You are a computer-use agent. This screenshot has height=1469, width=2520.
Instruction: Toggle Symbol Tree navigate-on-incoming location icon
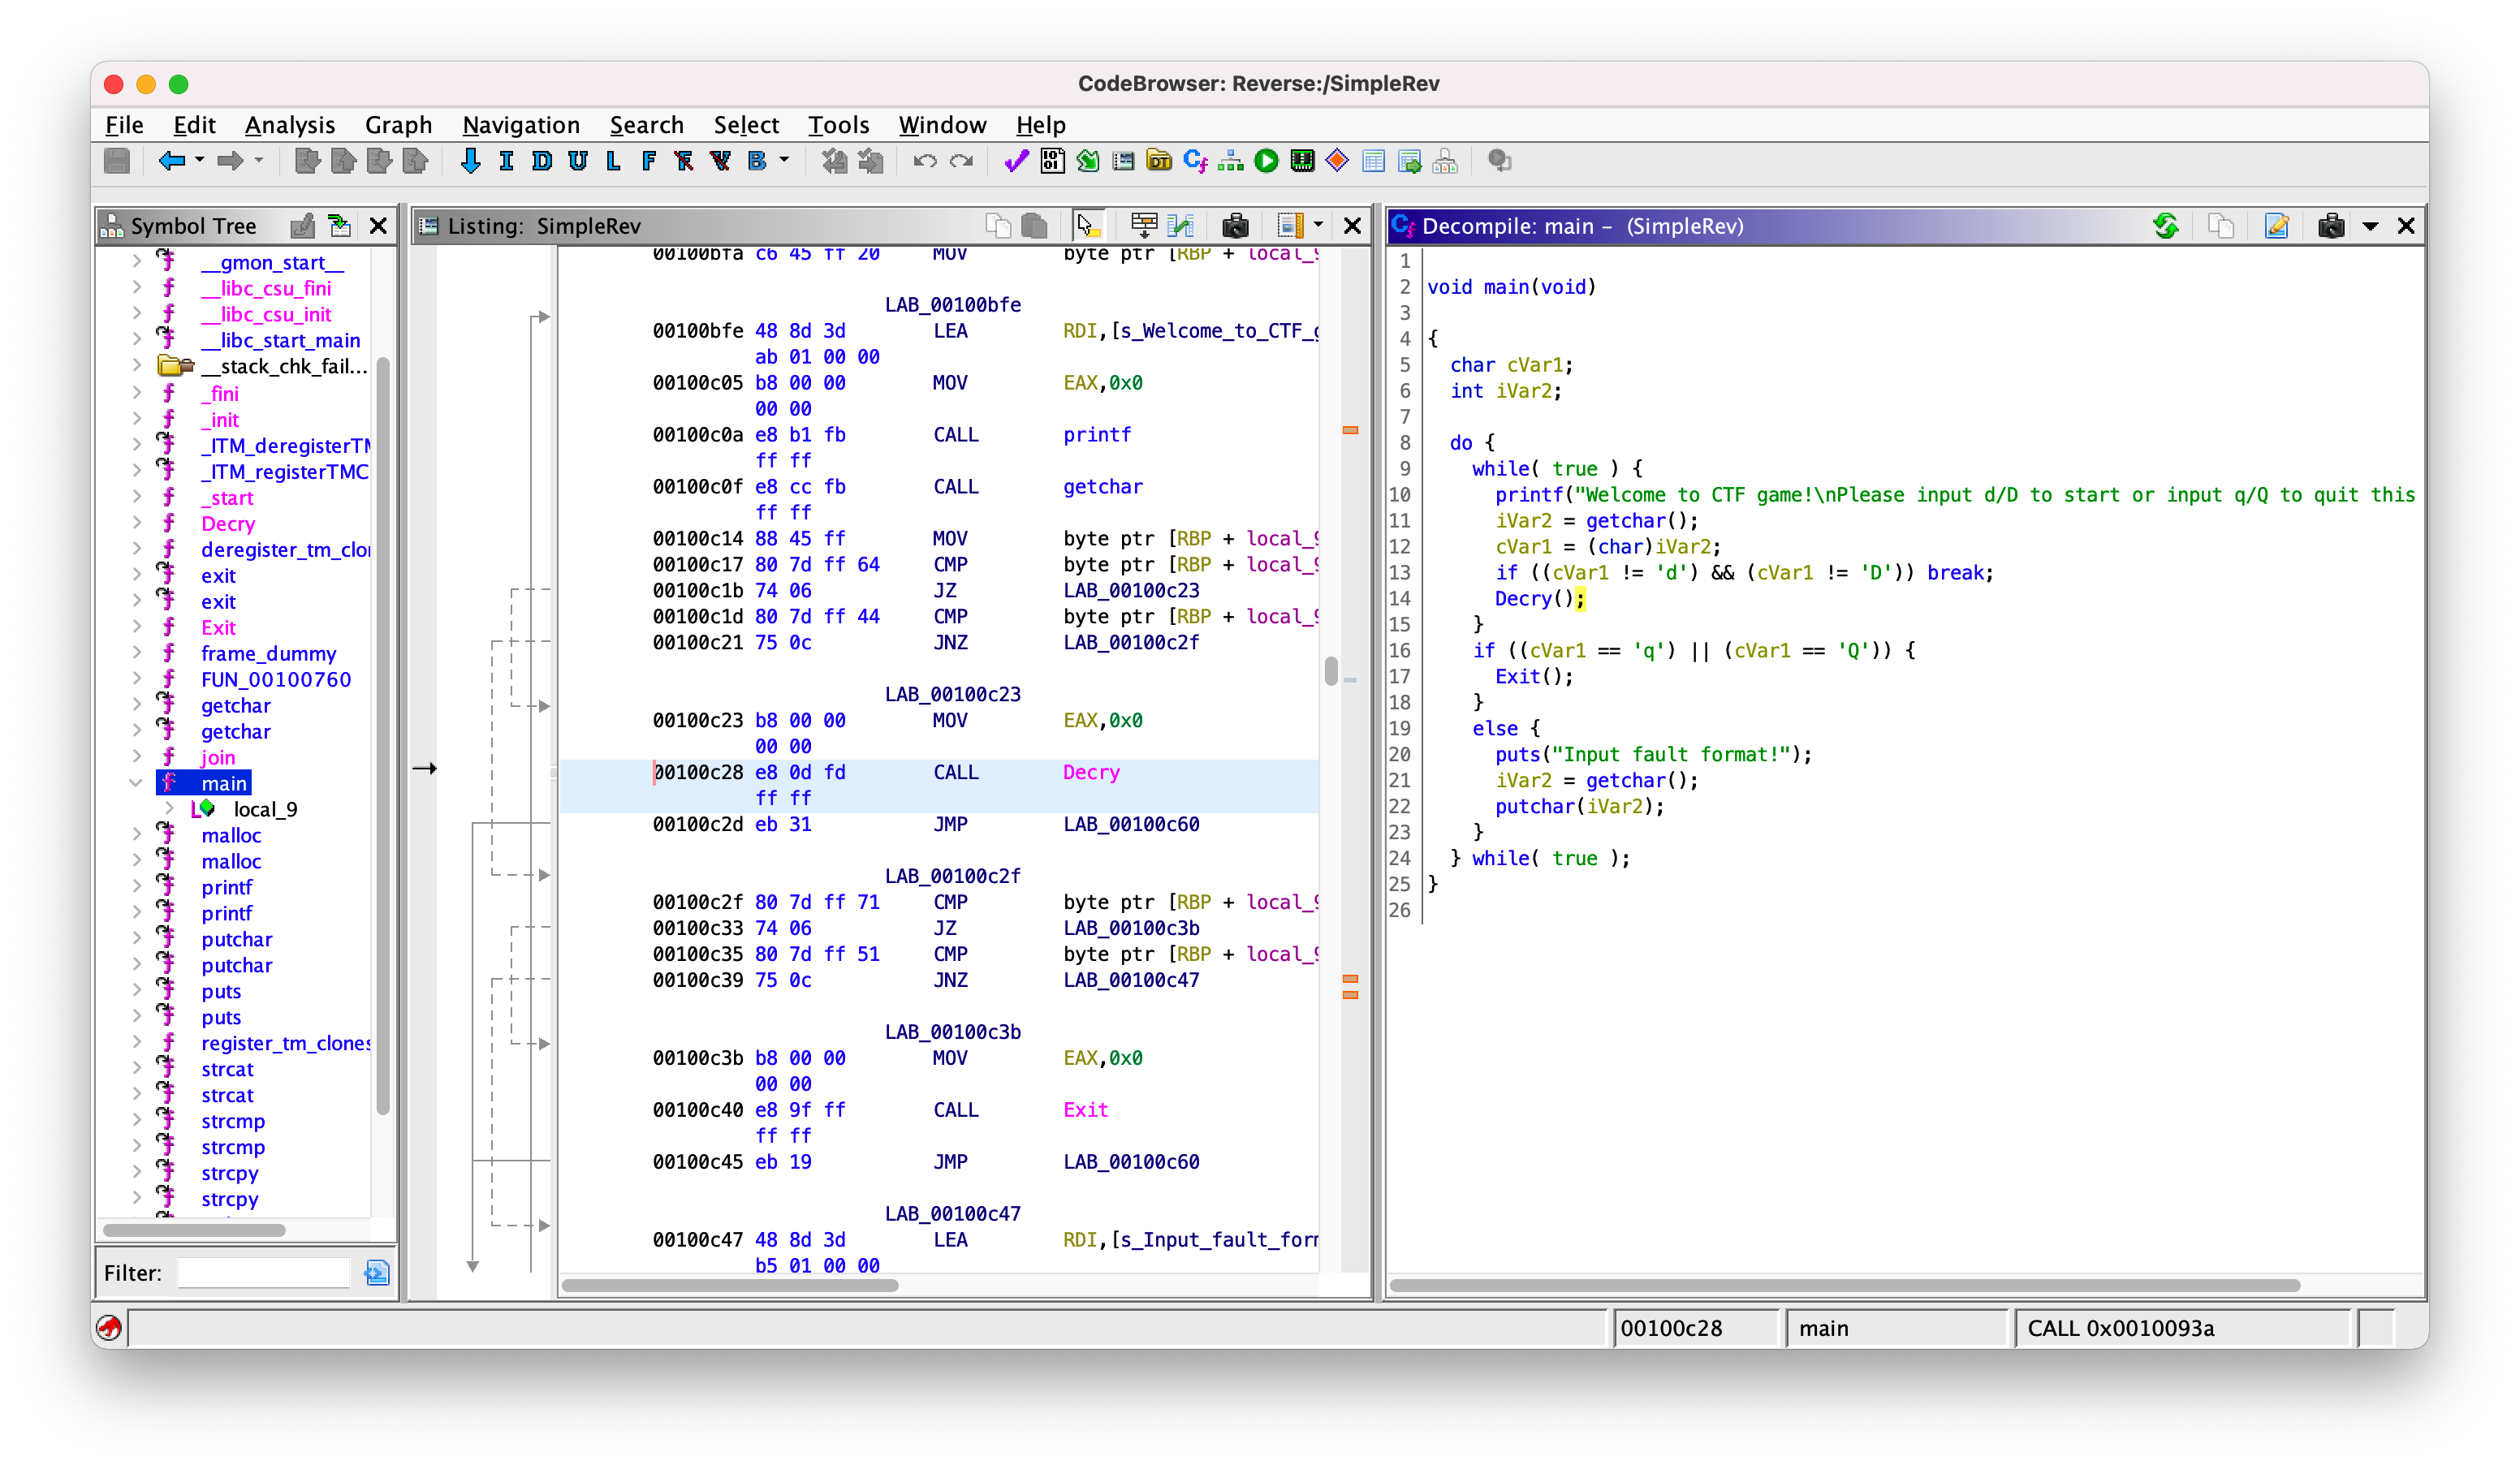tap(340, 226)
